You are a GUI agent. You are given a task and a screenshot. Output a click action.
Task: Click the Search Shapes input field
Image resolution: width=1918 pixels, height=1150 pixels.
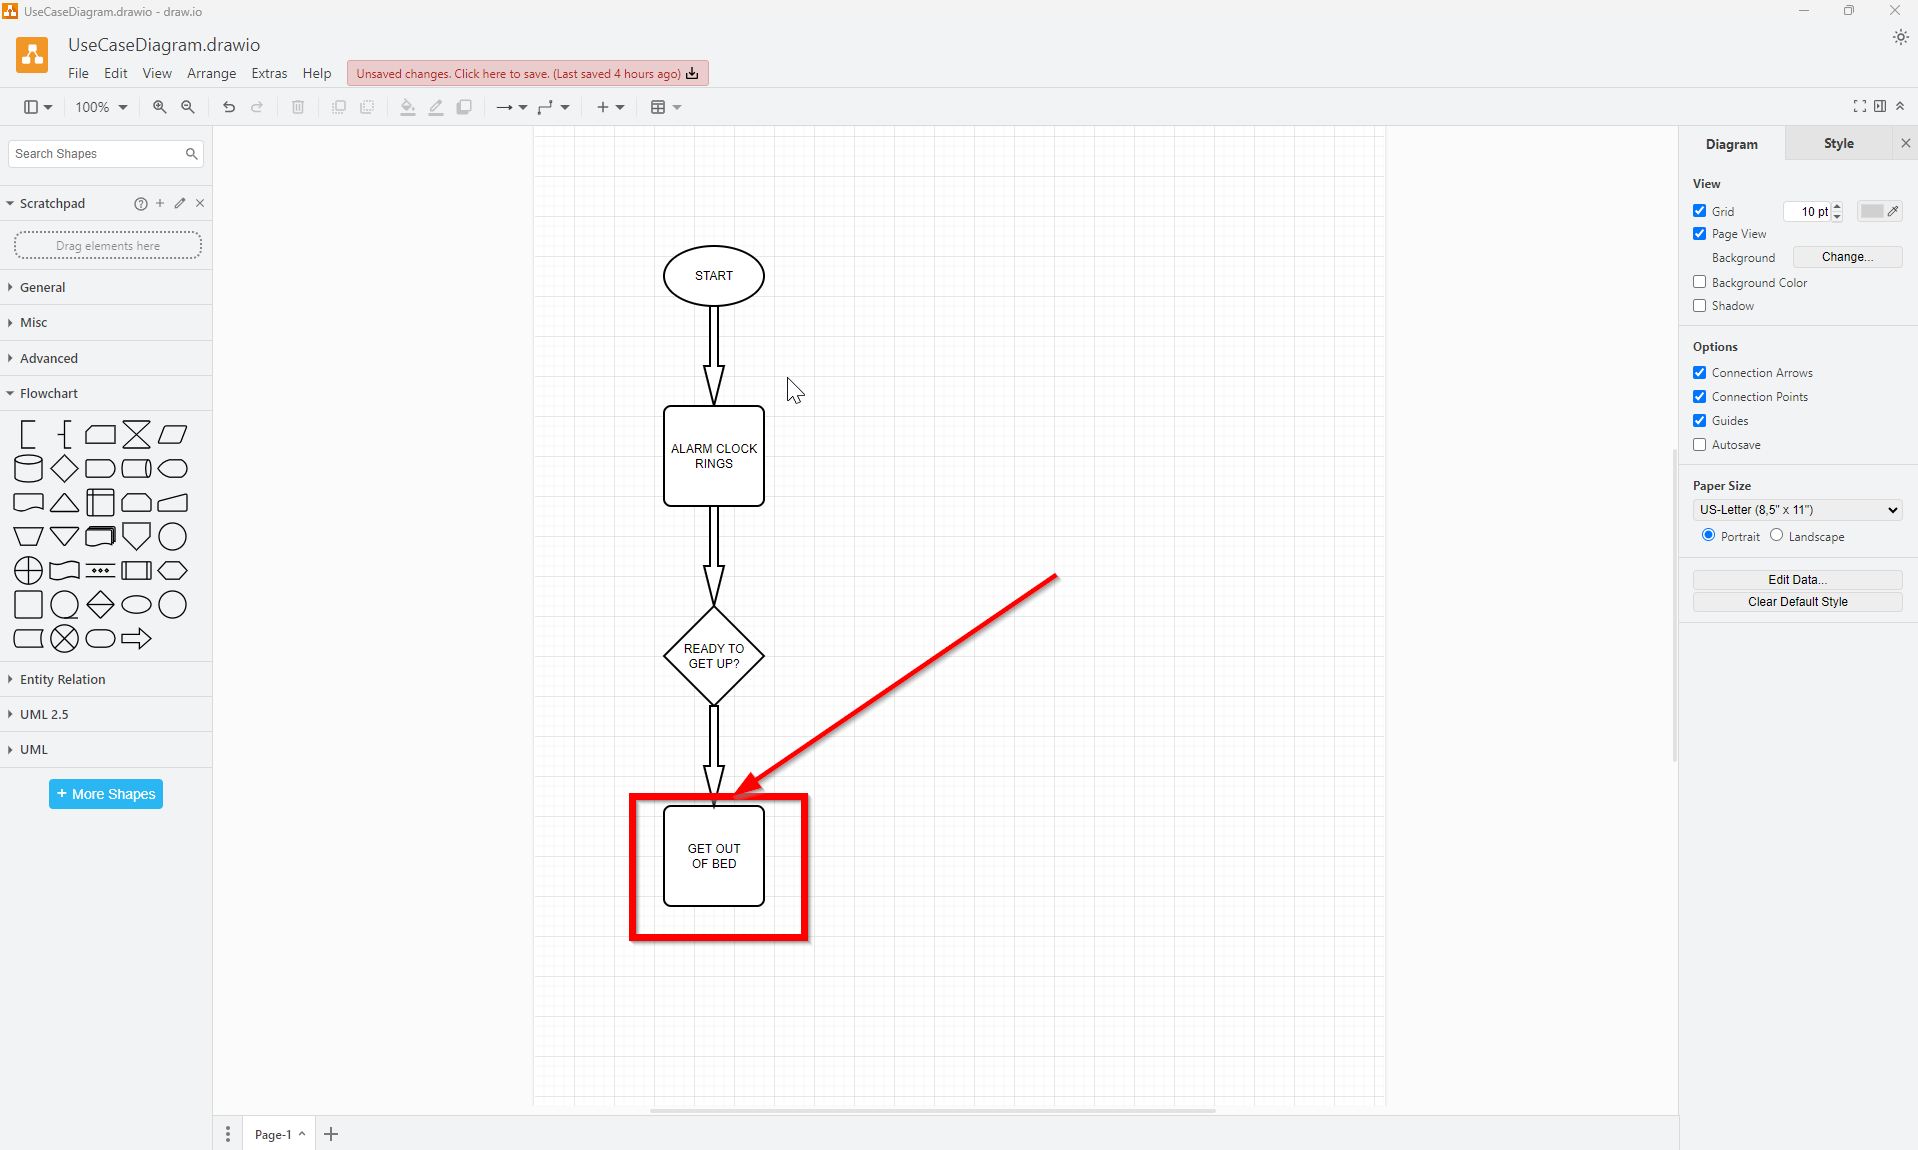95,153
